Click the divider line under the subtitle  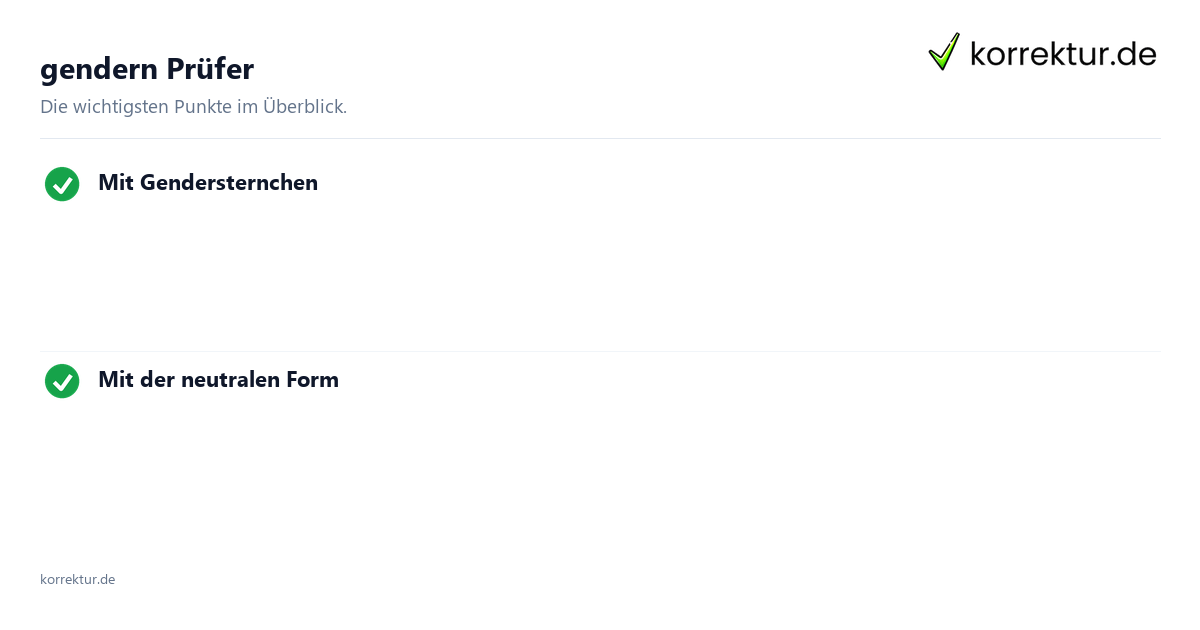tap(600, 138)
